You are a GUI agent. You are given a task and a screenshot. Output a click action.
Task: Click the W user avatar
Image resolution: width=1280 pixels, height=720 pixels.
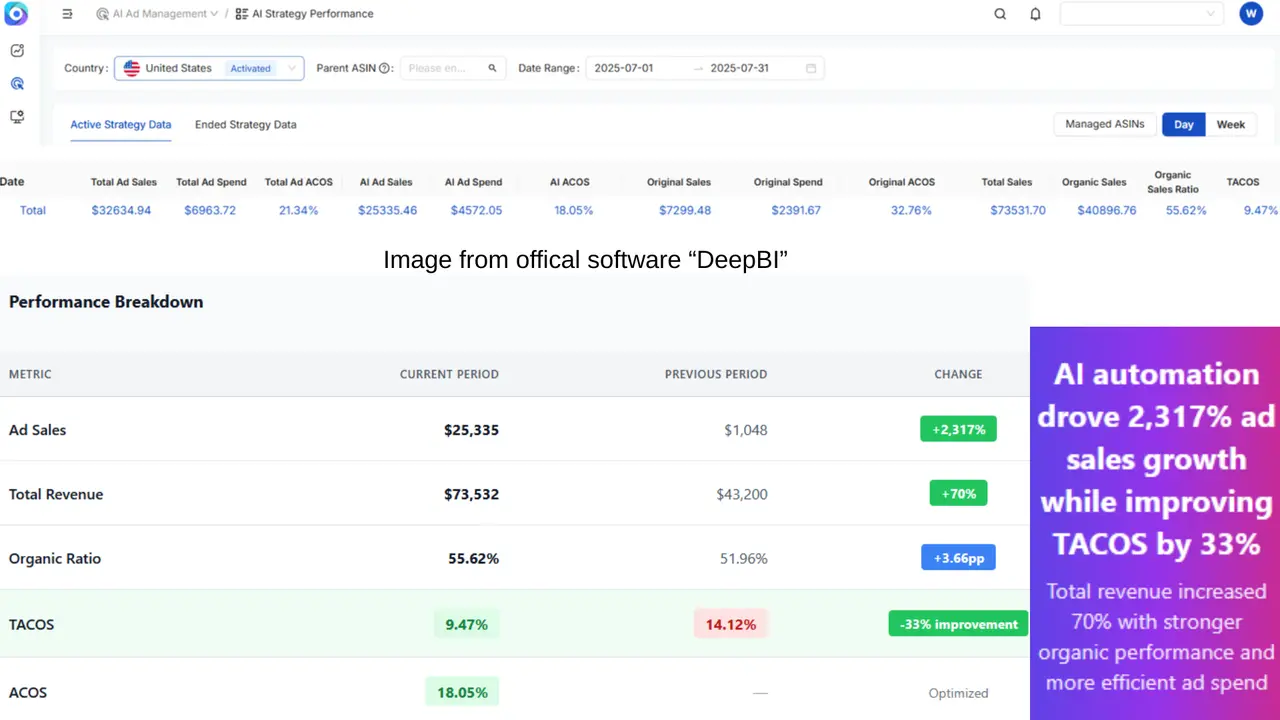[1251, 14]
